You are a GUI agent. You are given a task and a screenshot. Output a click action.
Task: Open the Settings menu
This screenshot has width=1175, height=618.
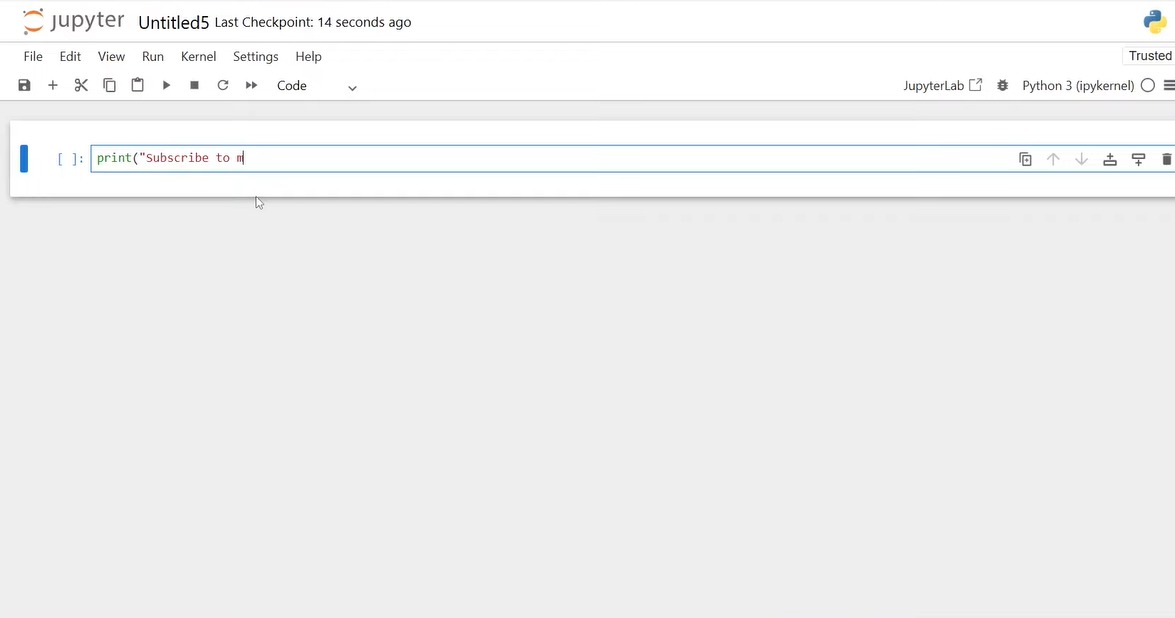pyautogui.click(x=256, y=56)
